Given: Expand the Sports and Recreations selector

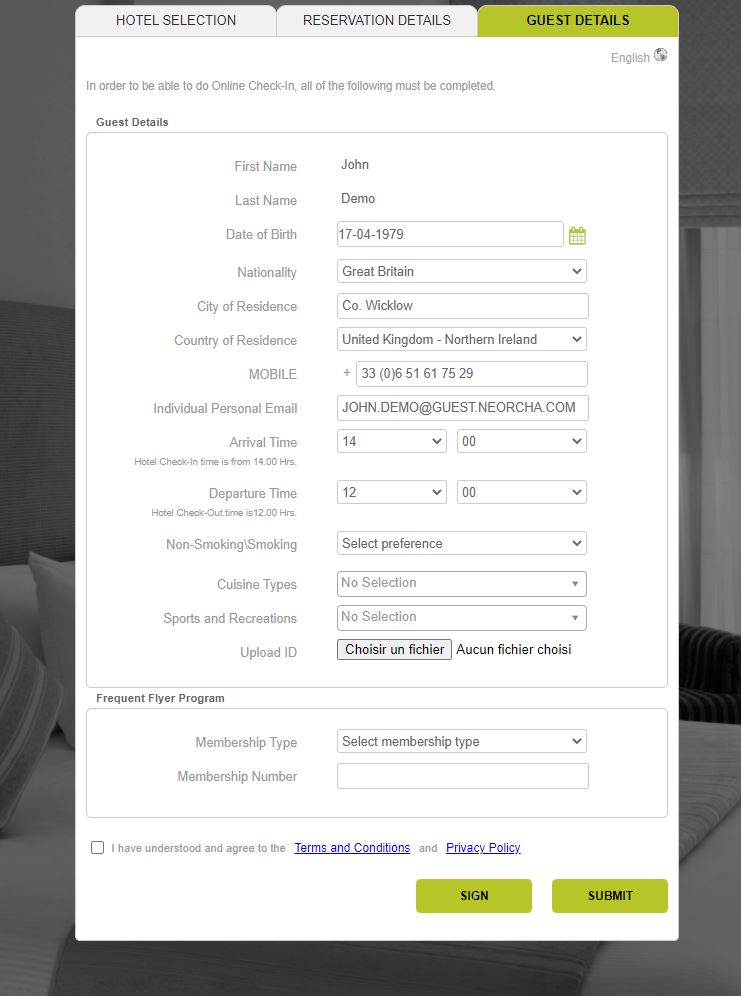Looking at the screenshot, I should coord(461,618).
